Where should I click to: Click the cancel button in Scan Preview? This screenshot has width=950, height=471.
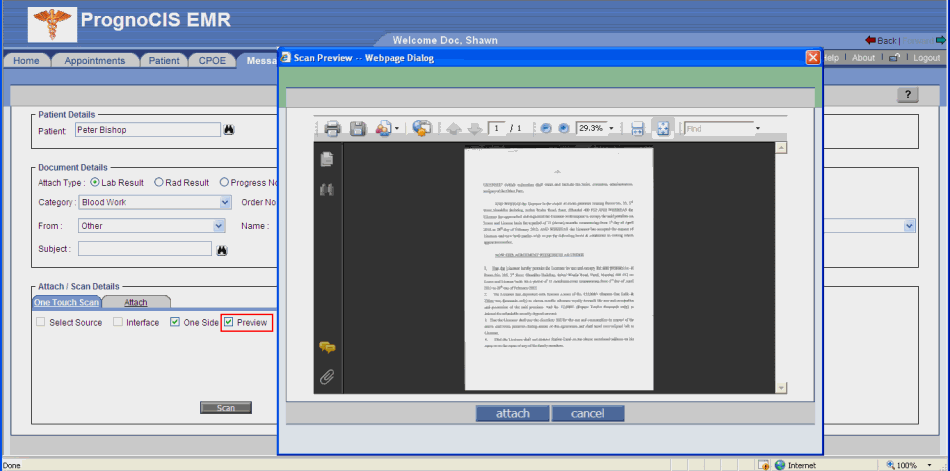coord(588,413)
